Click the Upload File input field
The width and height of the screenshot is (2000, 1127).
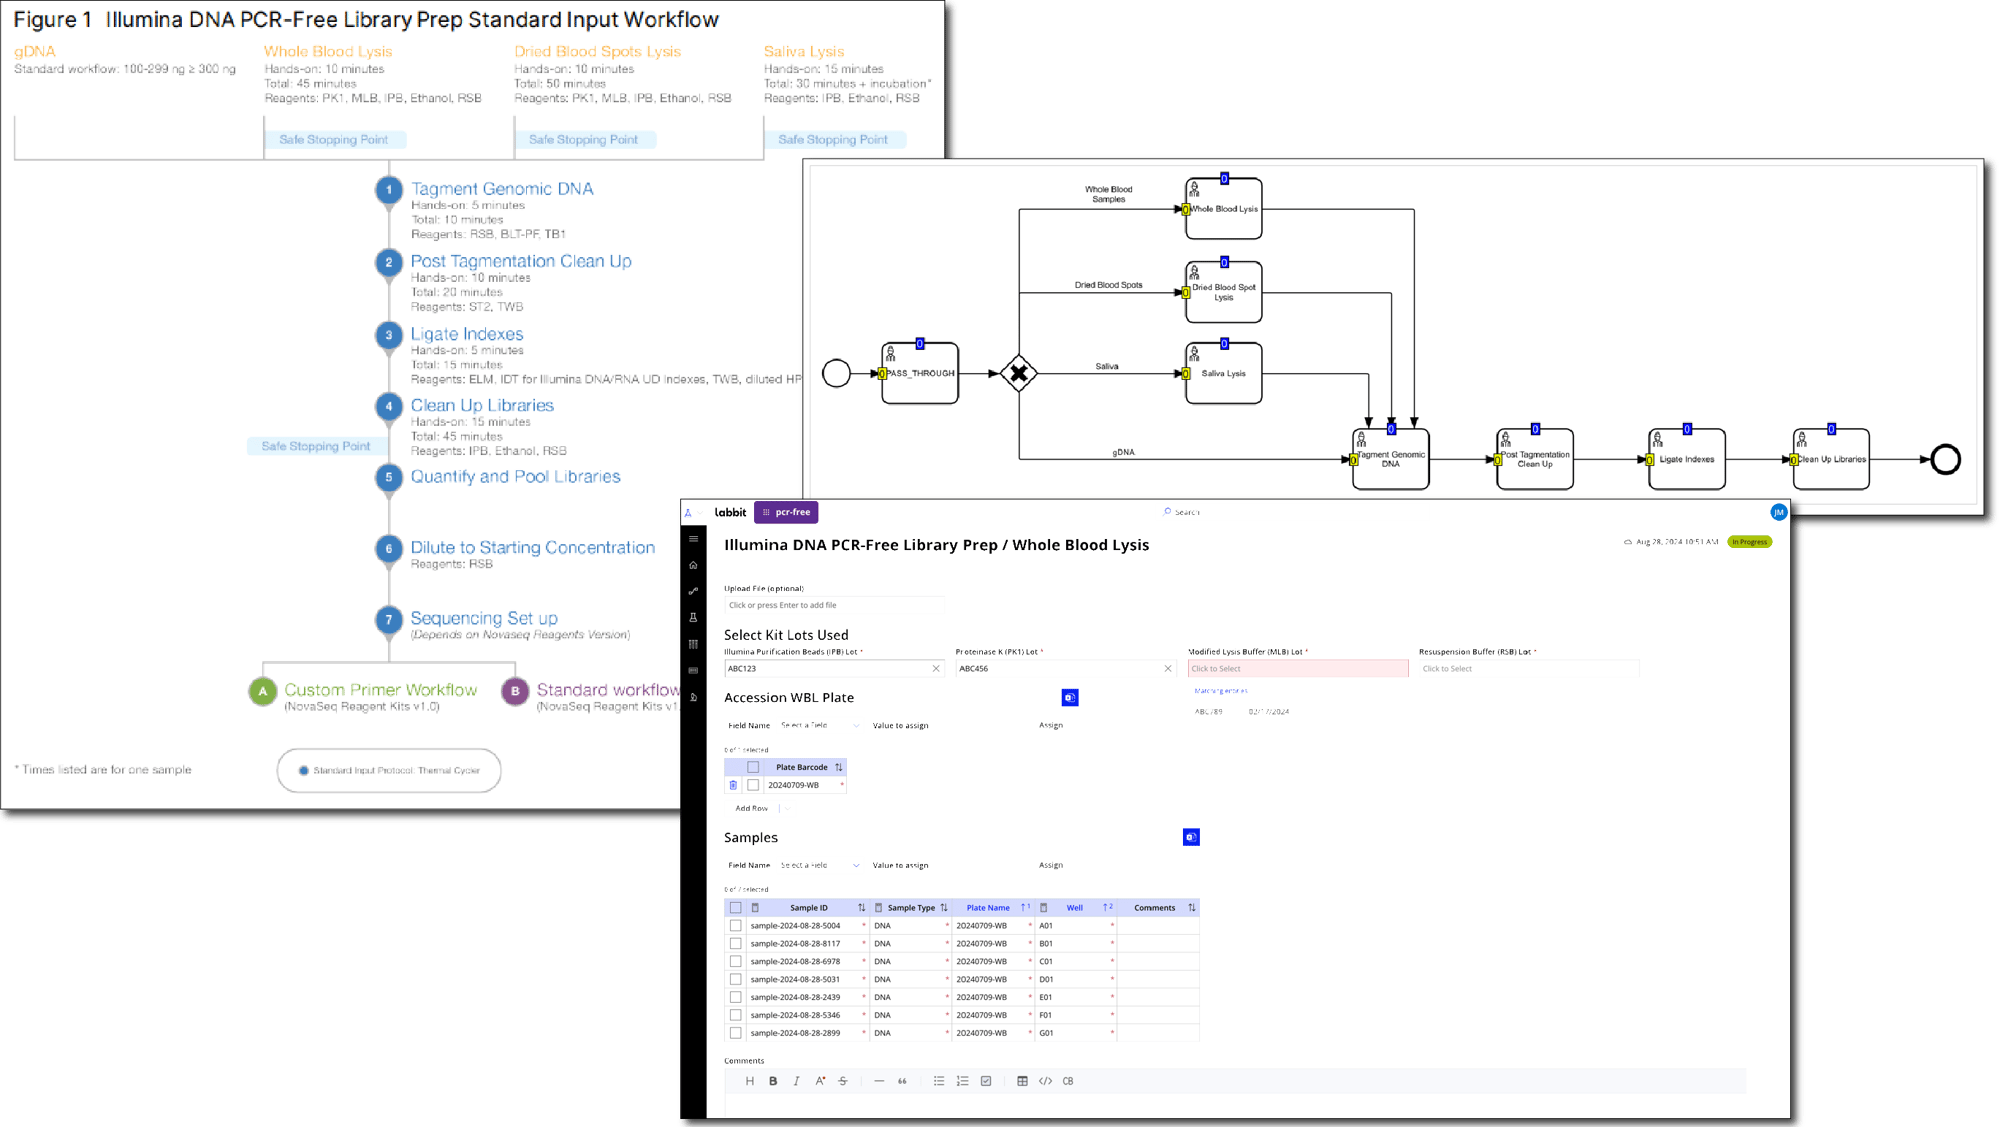[x=833, y=605]
